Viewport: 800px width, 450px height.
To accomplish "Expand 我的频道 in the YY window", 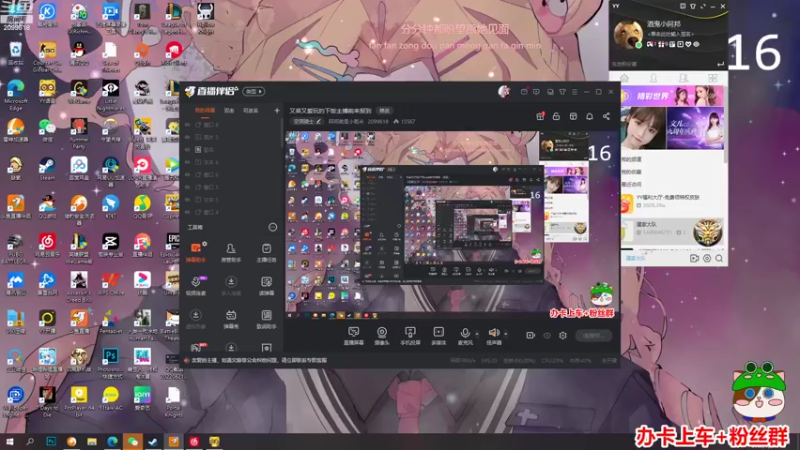I will point(631,159).
